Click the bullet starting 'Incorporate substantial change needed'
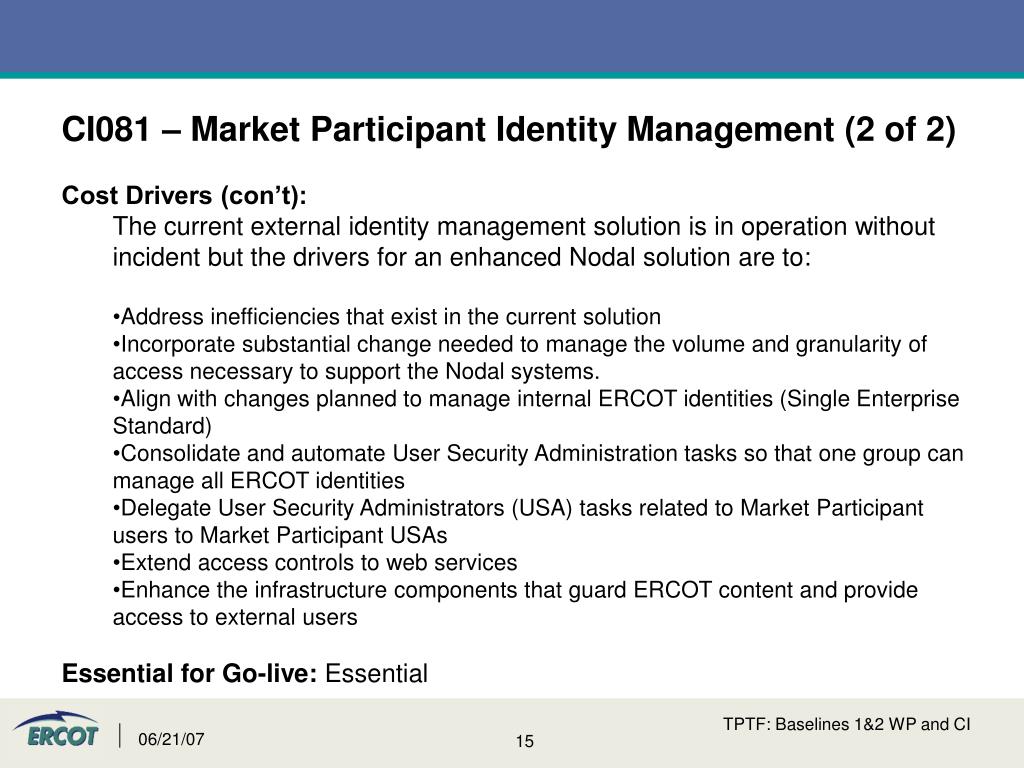The image size is (1024, 768). coord(520,357)
